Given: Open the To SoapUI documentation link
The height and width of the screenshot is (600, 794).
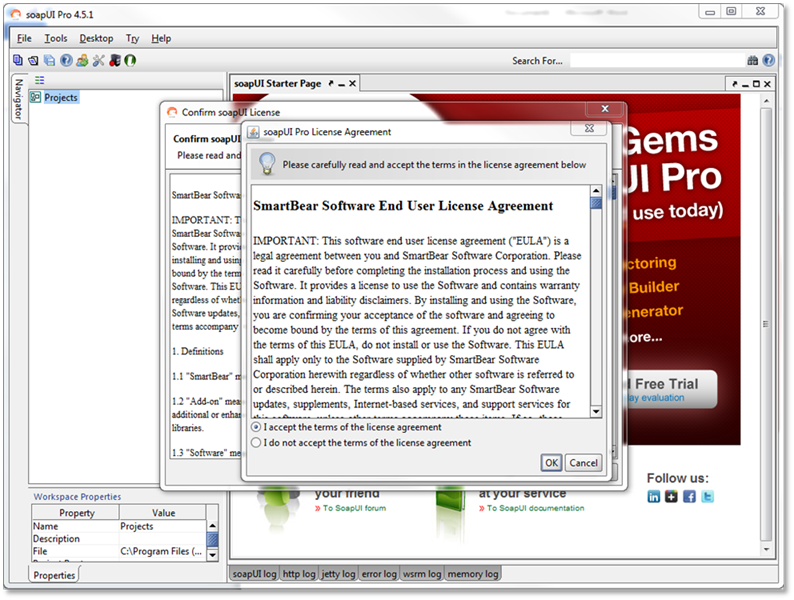Looking at the screenshot, I should [535, 509].
